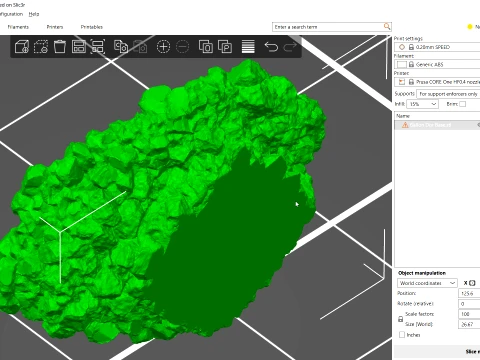Click the Size field showing 26.67

click(469, 324)
